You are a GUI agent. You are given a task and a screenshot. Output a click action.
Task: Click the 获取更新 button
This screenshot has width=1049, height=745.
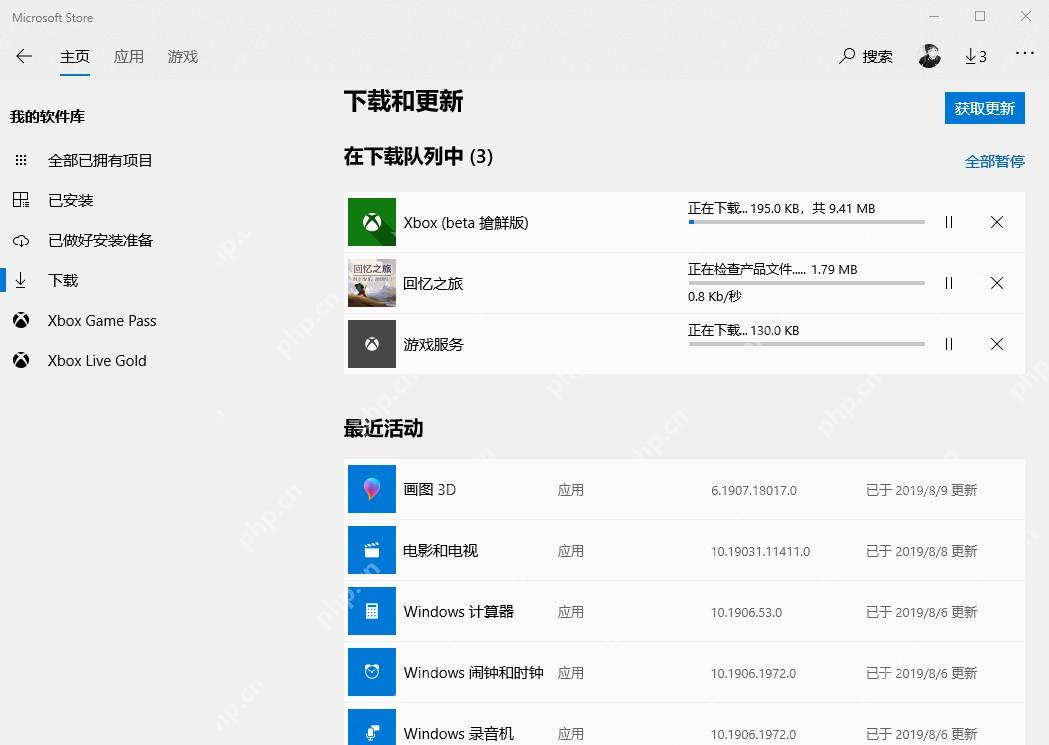pyautogui.click(x=984, y=108)
